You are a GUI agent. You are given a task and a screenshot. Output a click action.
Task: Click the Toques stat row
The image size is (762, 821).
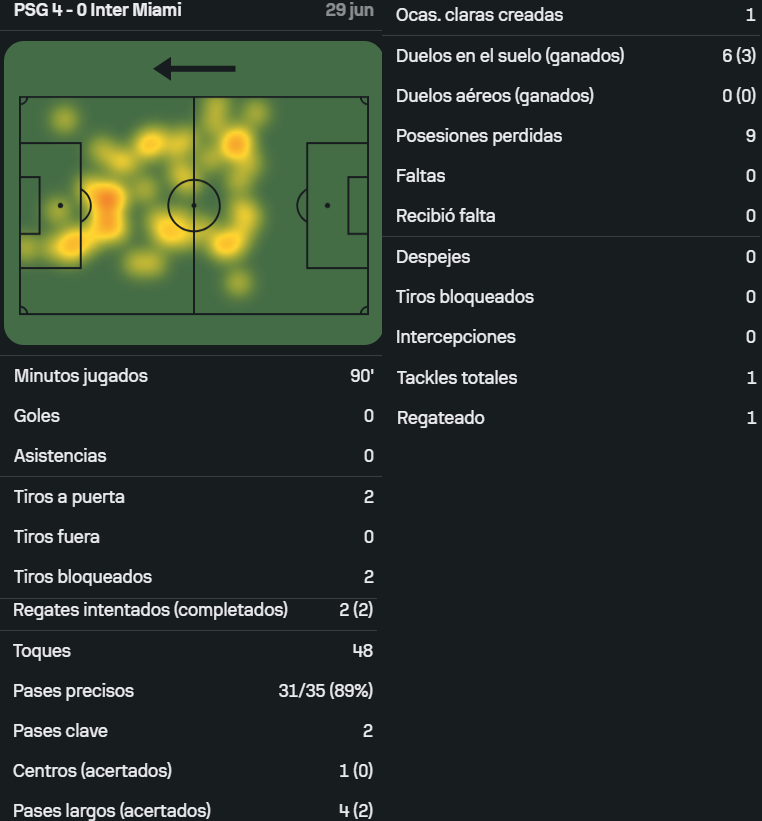tap(191, 651)
